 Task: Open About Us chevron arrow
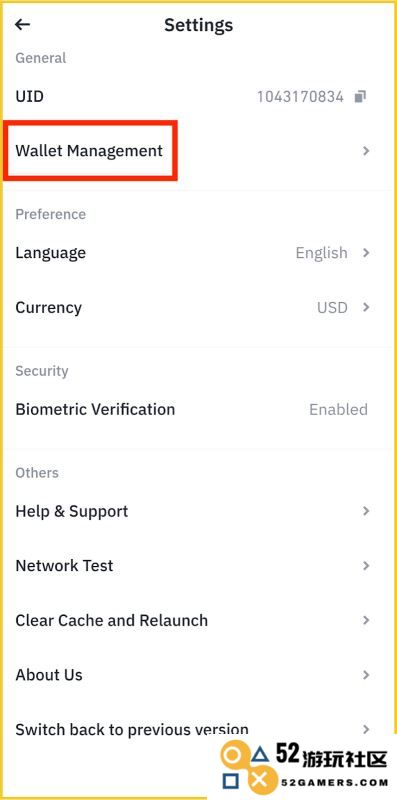(x=365, y=674)
